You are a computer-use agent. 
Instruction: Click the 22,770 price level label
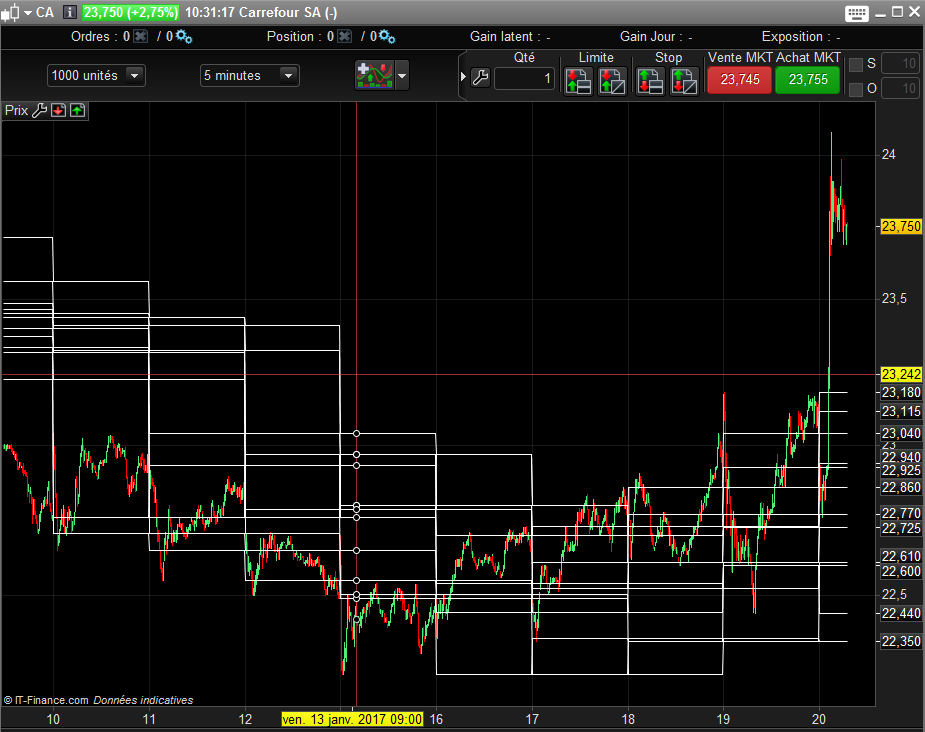pyautogui.click(x=901, y=513)
